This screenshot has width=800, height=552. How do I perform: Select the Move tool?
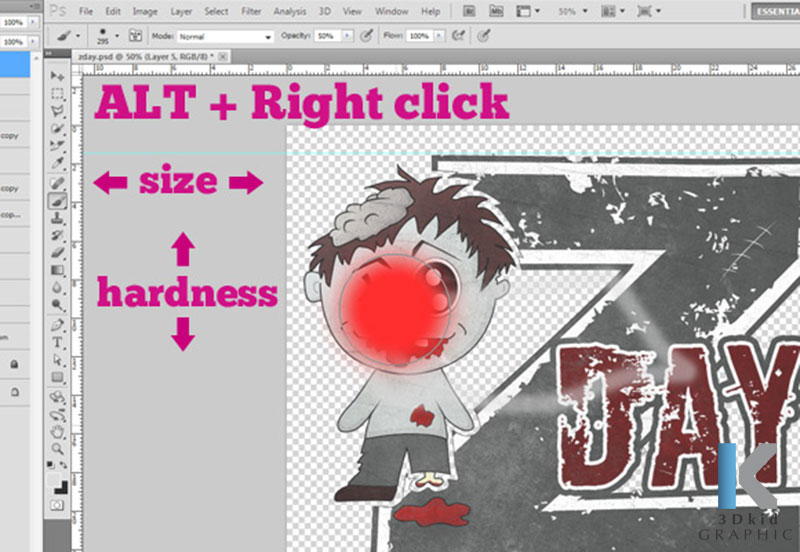[57, 76]
